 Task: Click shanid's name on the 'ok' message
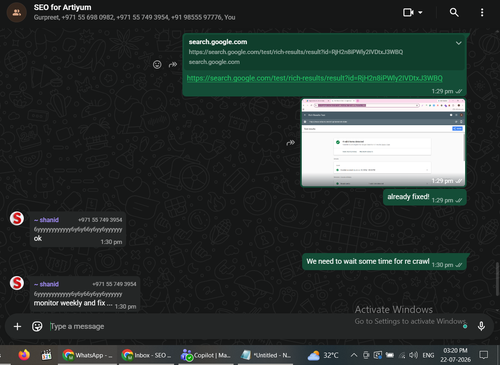click(x=47, y=220)
